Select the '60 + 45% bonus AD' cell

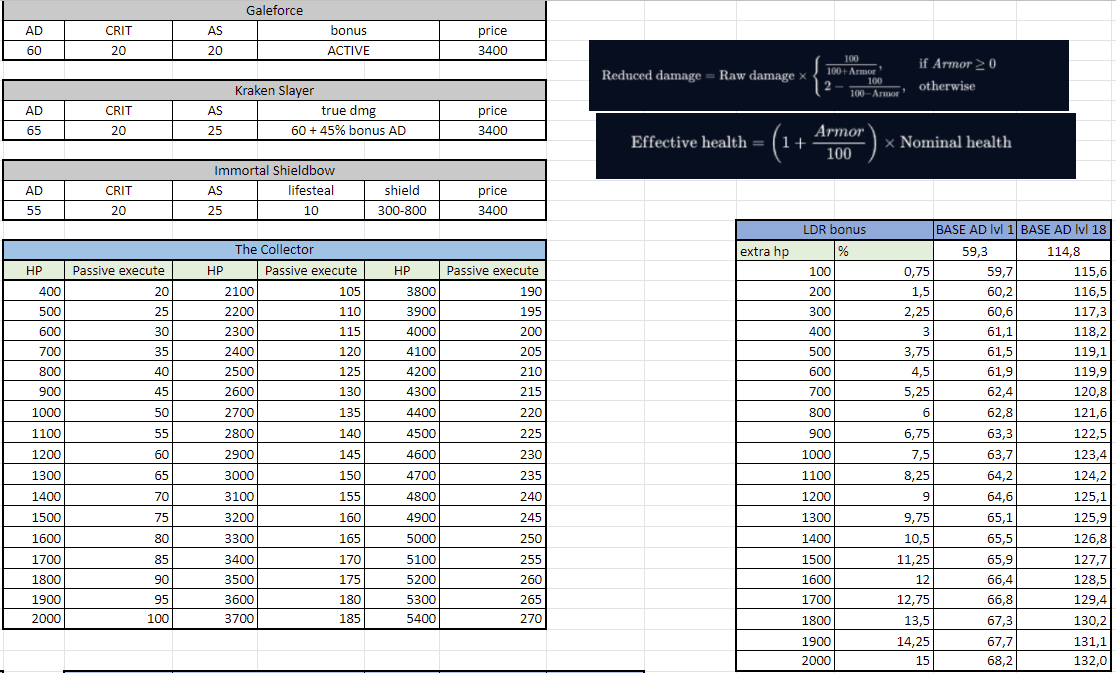pos(348,130)
